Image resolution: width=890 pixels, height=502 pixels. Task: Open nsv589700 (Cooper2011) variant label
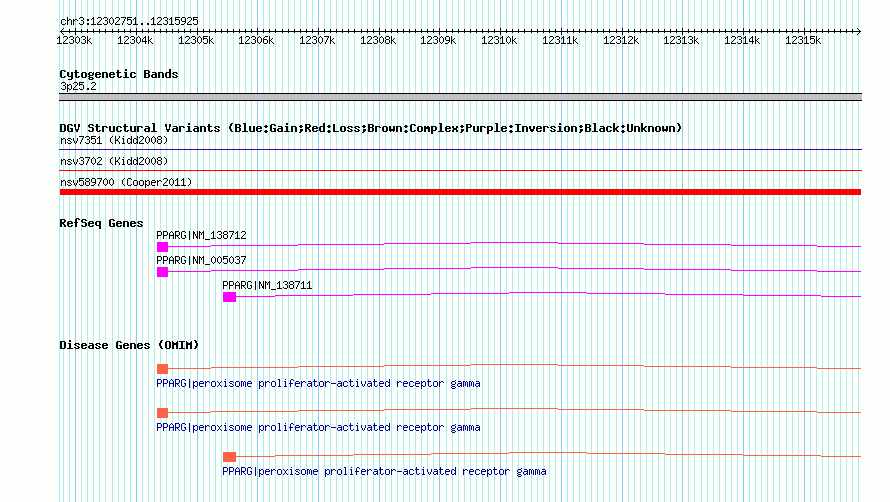(126, 182)
